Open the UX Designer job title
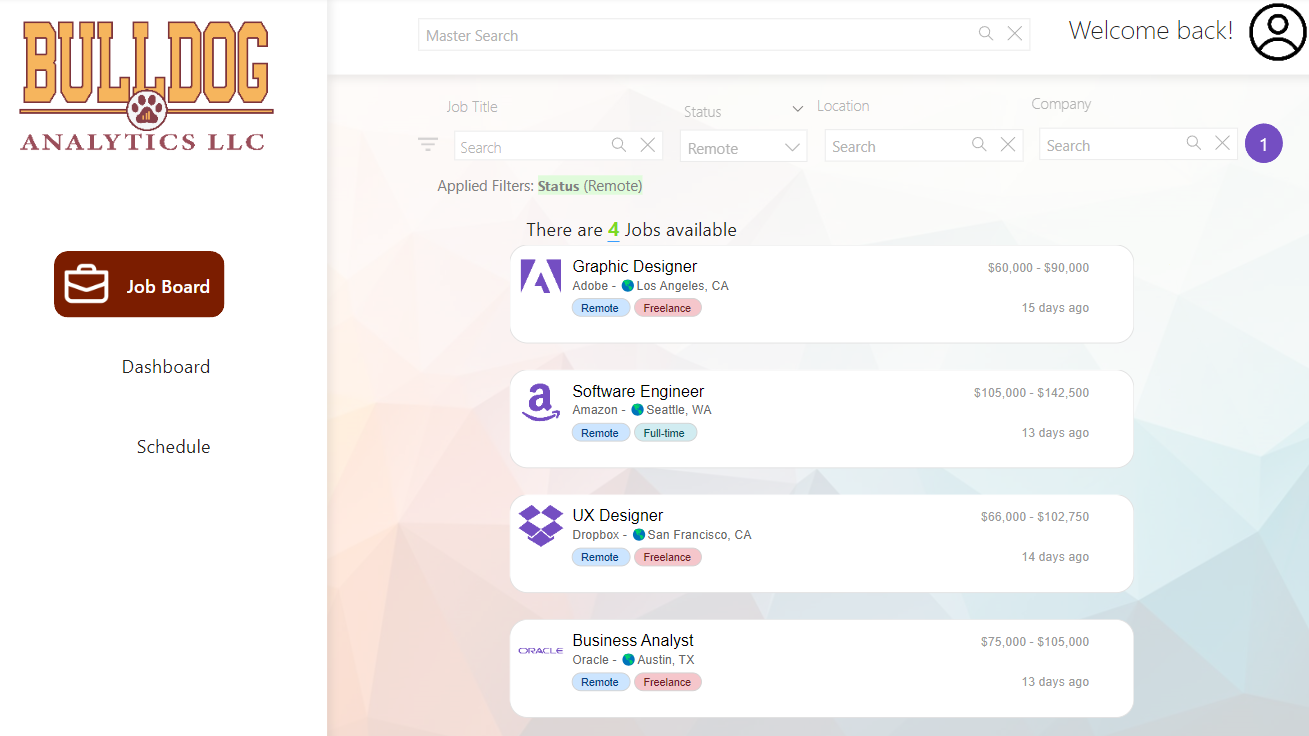The height and width of the screenshot is (736, 1309). (x=618, y=515)
